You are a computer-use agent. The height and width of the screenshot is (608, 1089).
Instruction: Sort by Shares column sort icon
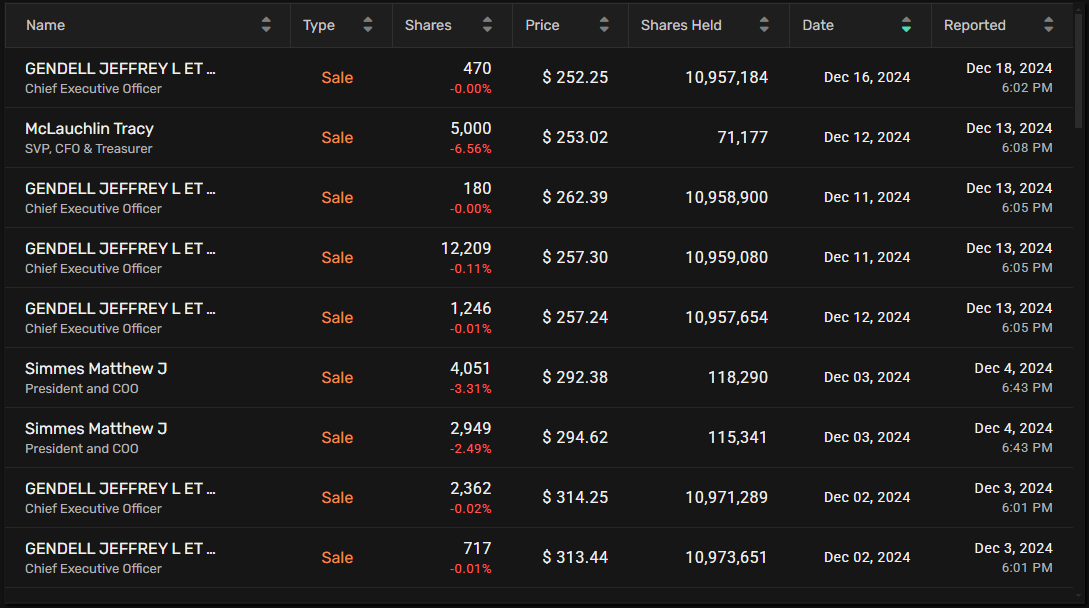[x=488, y=25]
